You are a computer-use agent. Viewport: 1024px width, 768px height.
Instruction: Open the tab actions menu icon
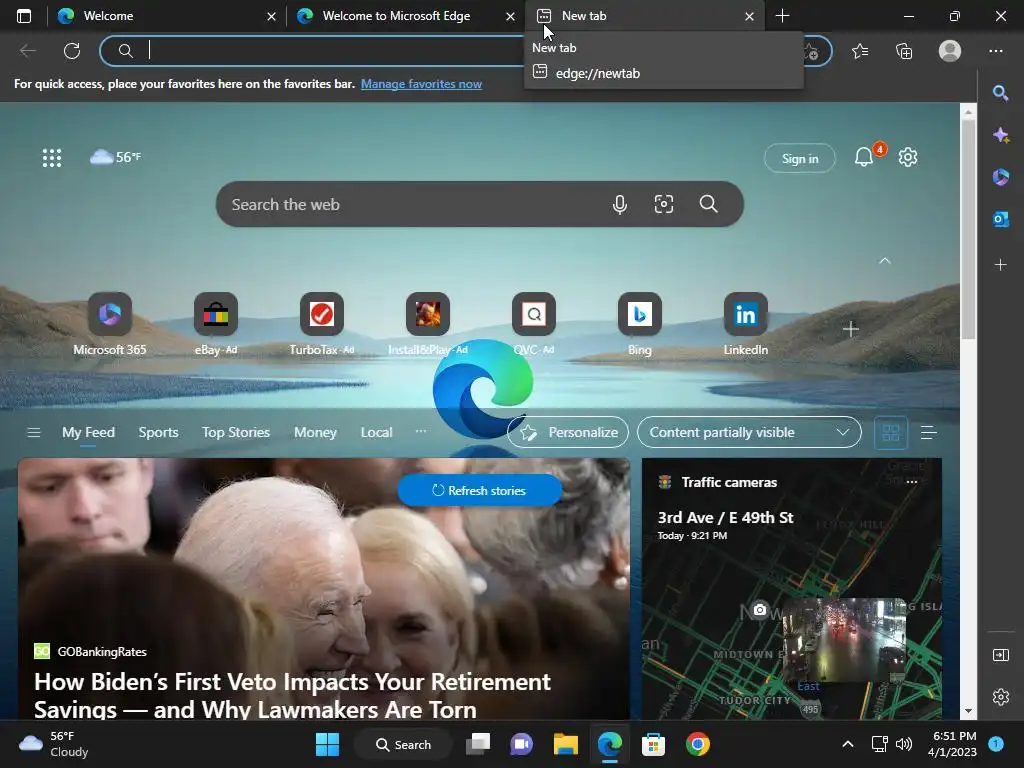tap(24, 16)
